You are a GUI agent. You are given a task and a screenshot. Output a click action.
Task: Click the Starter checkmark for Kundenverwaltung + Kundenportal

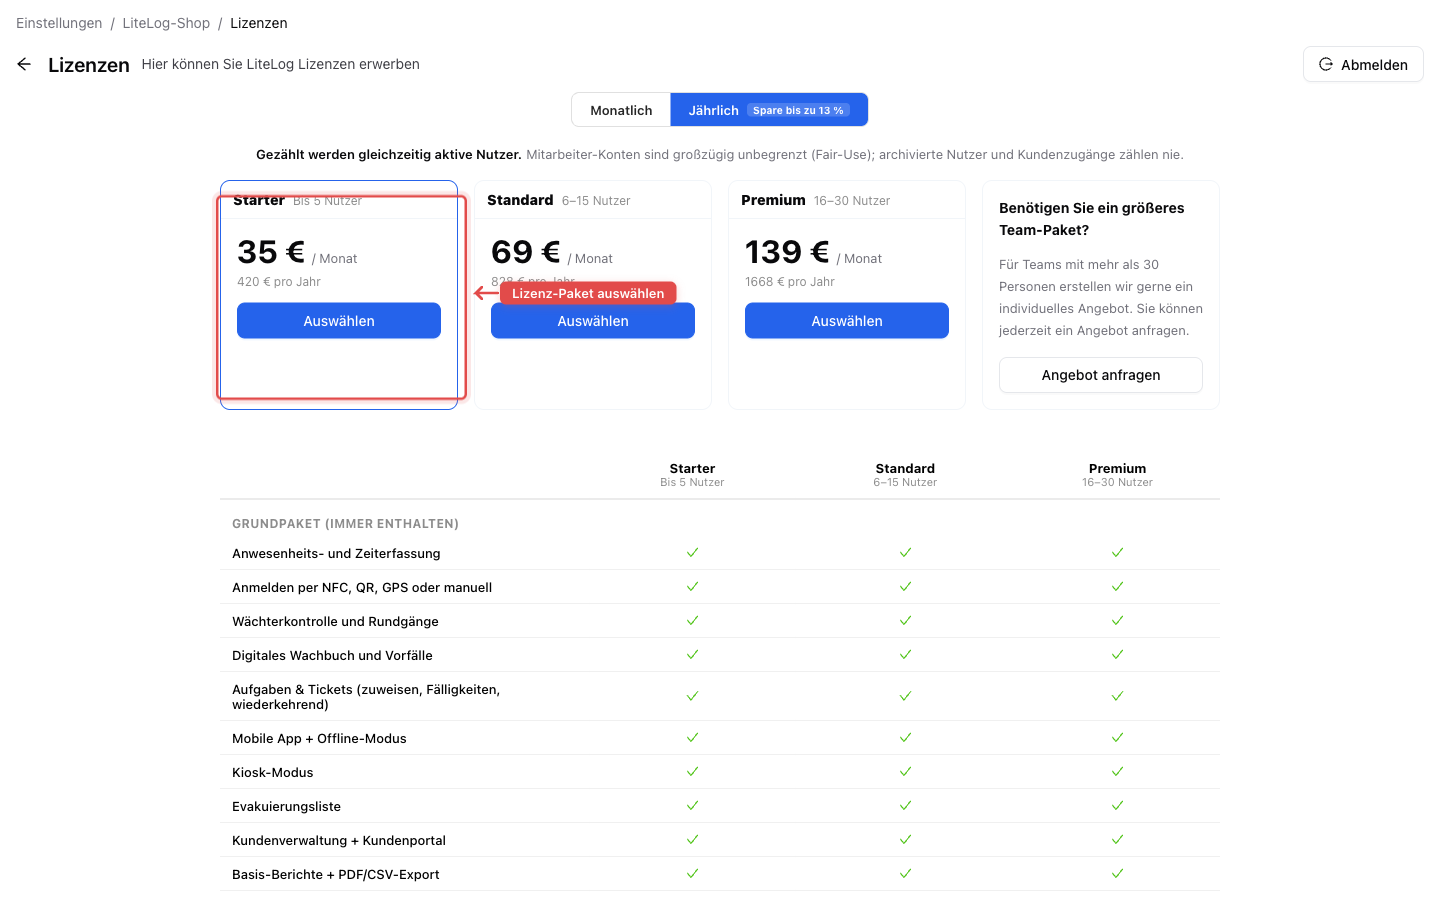click(x=692, y=840)
